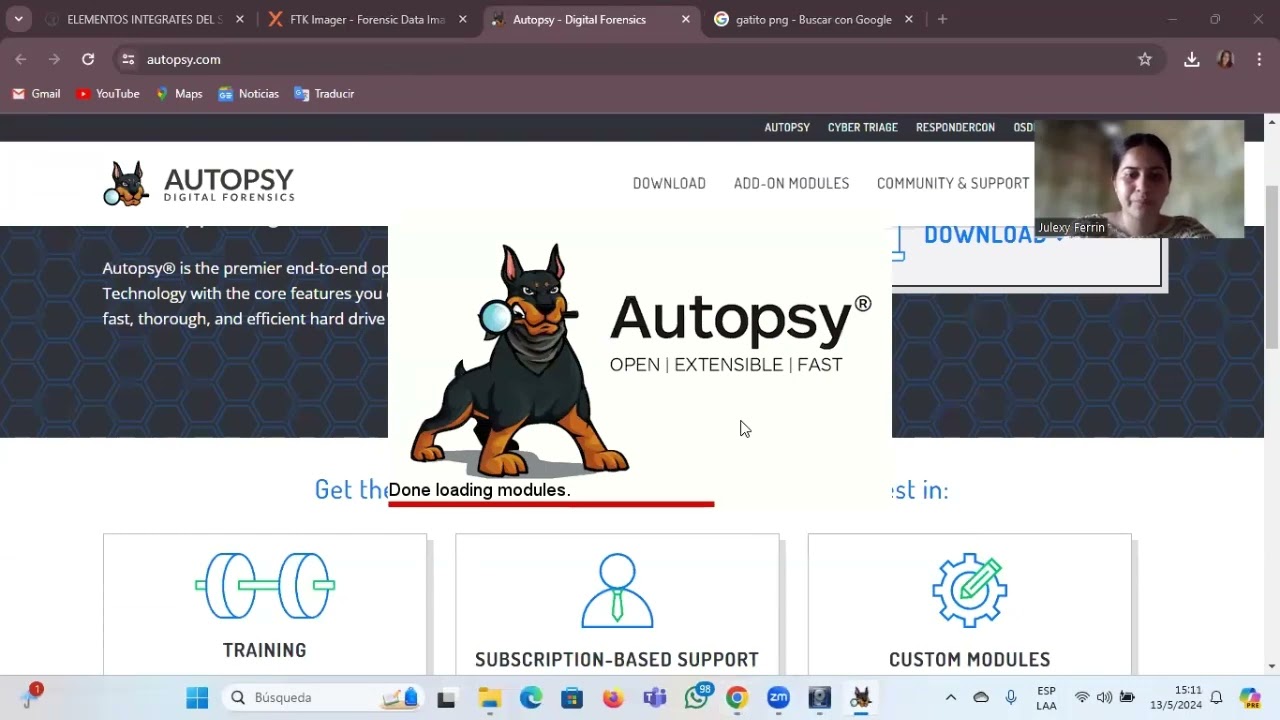Screen dimensions: 1280x720
Task: Select the Autopsy - Digital Forensics tab
Action: click(590, 19)
